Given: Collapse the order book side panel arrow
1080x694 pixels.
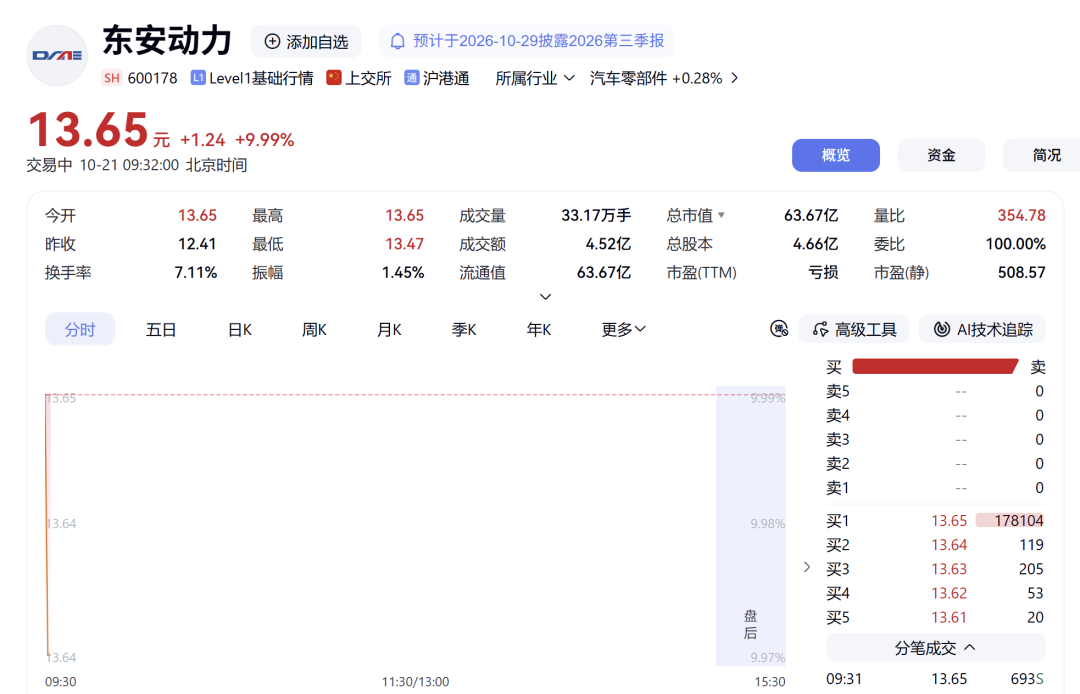Looking at the screenshot, I should pyautogui.click(x=807, y=567).
